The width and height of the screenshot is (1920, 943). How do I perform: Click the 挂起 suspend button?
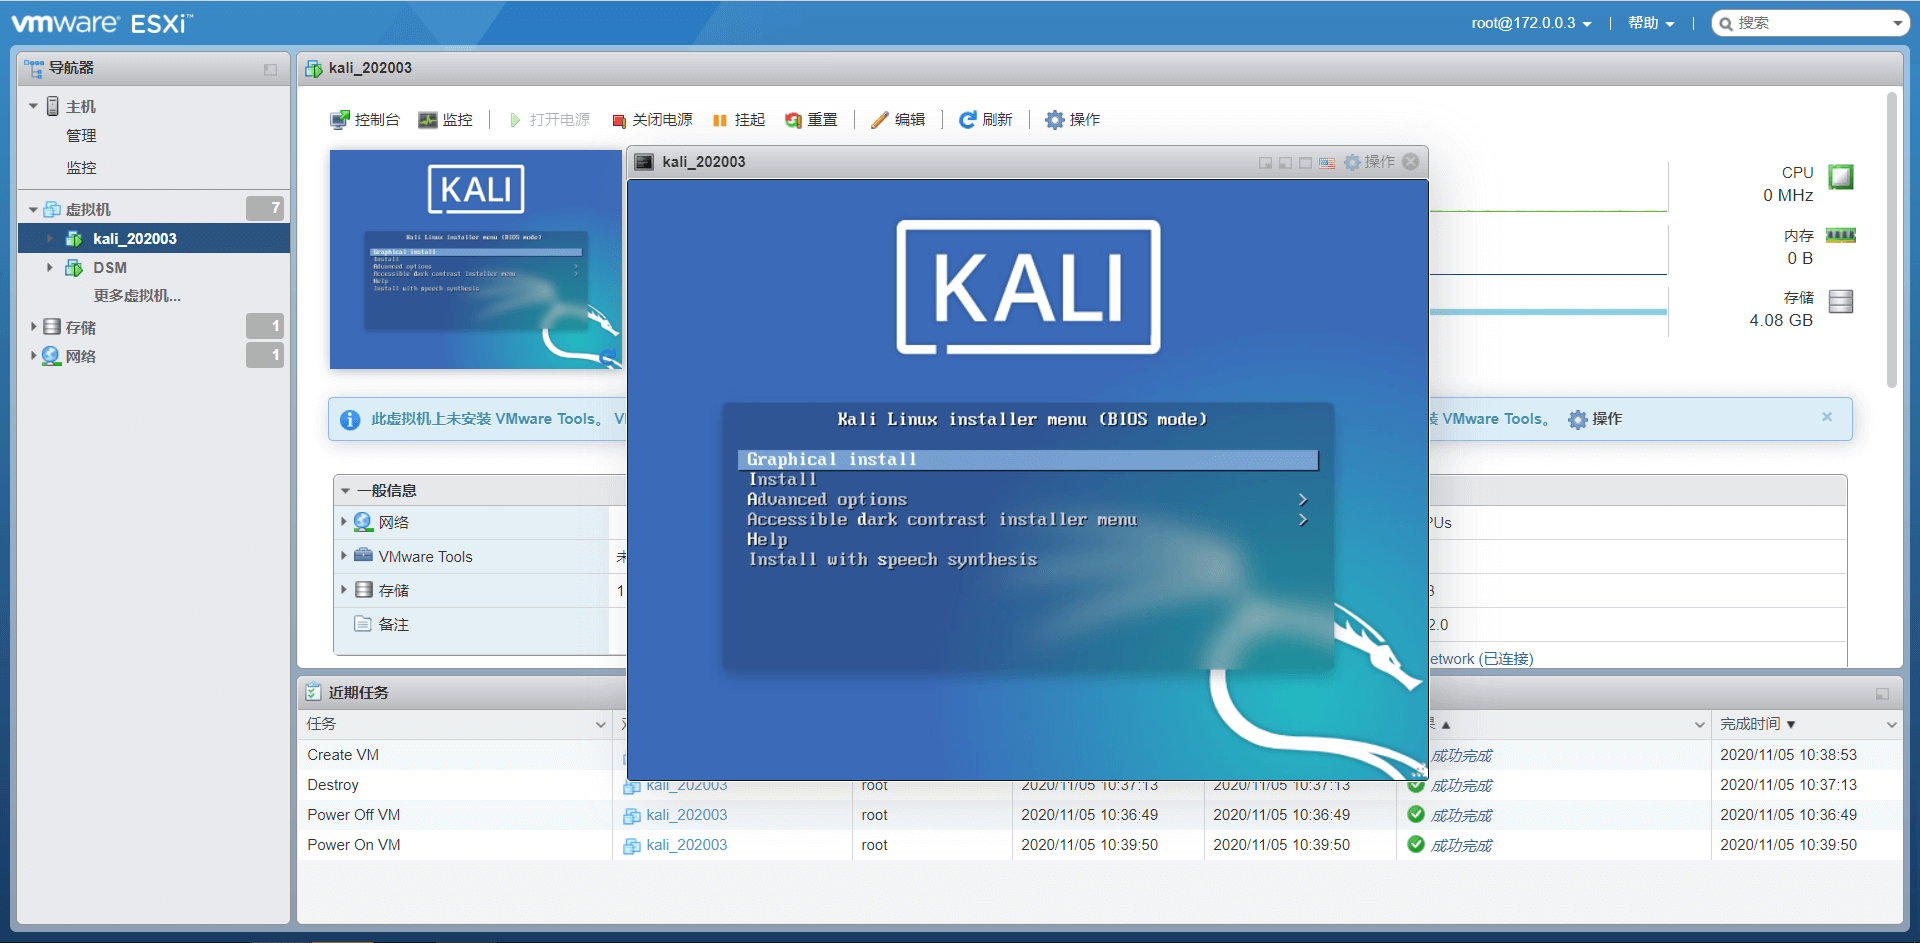click(738, 120)
